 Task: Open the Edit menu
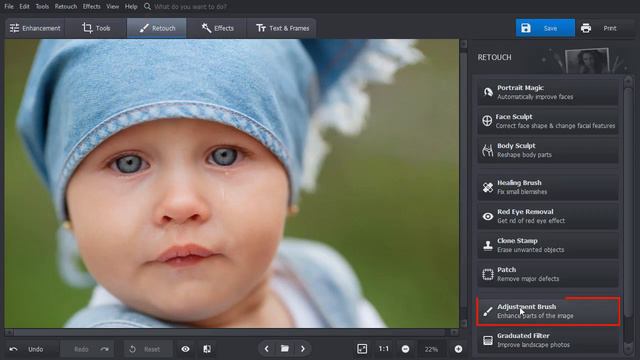pyautogui.click(x=24, y=7)
